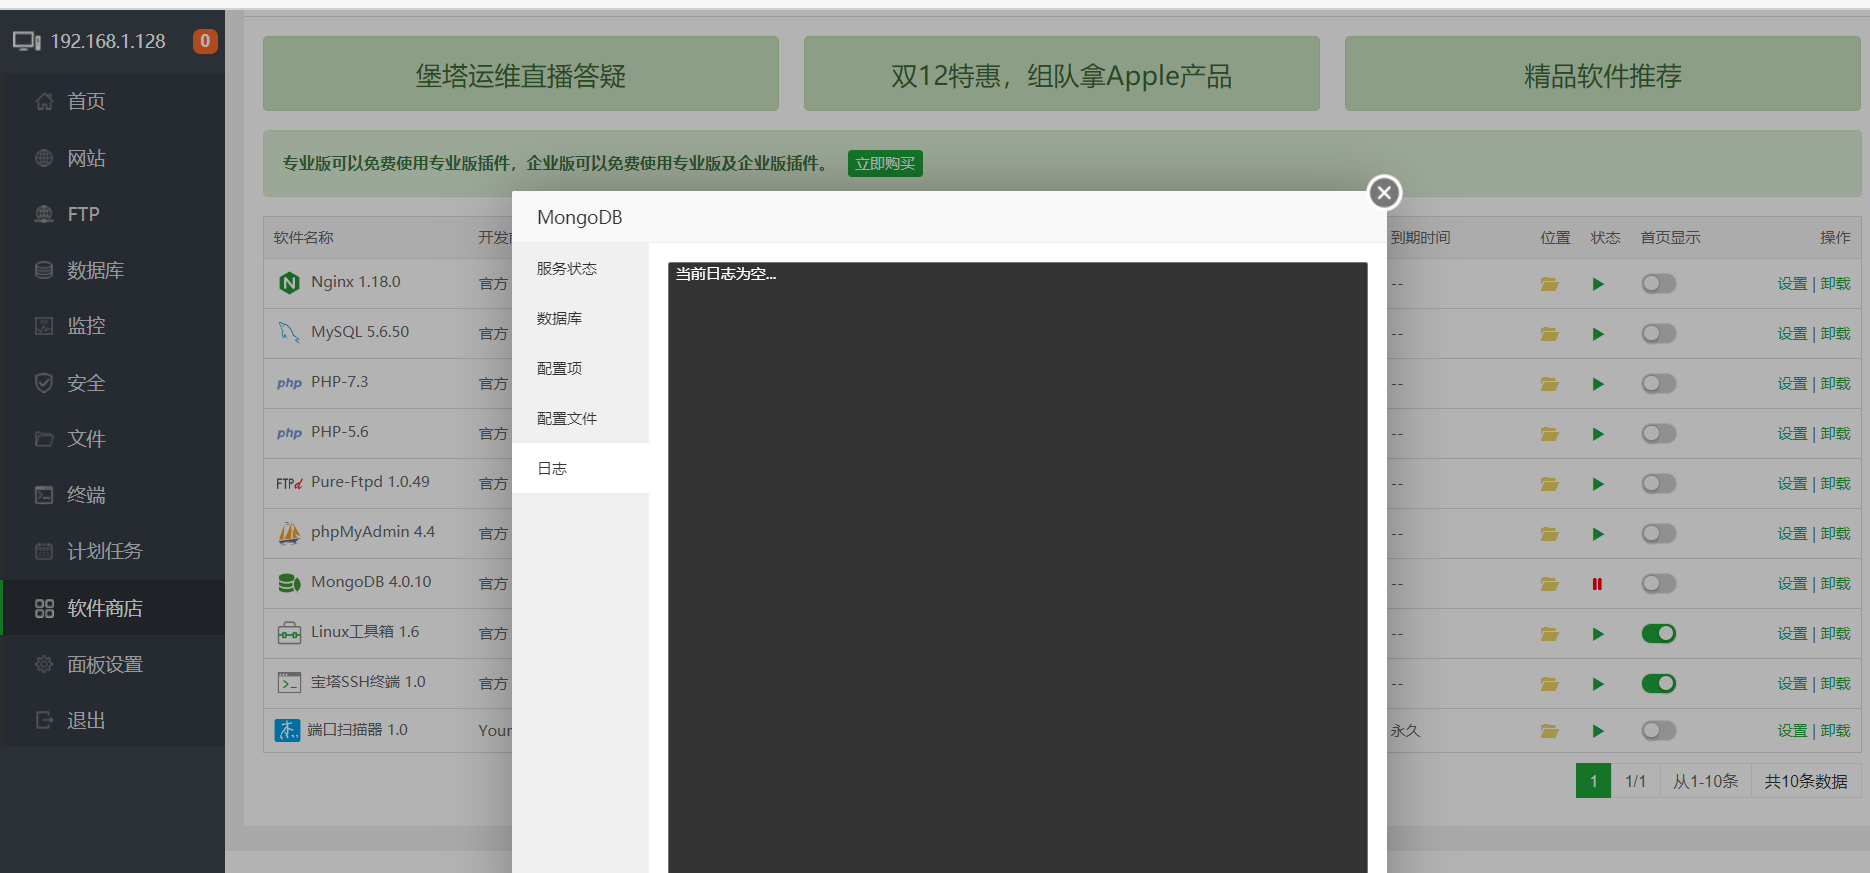This screenshot has height=873, width=1870.
Task: Click the Nginx logo icon
Action: (x=289, y=283)
